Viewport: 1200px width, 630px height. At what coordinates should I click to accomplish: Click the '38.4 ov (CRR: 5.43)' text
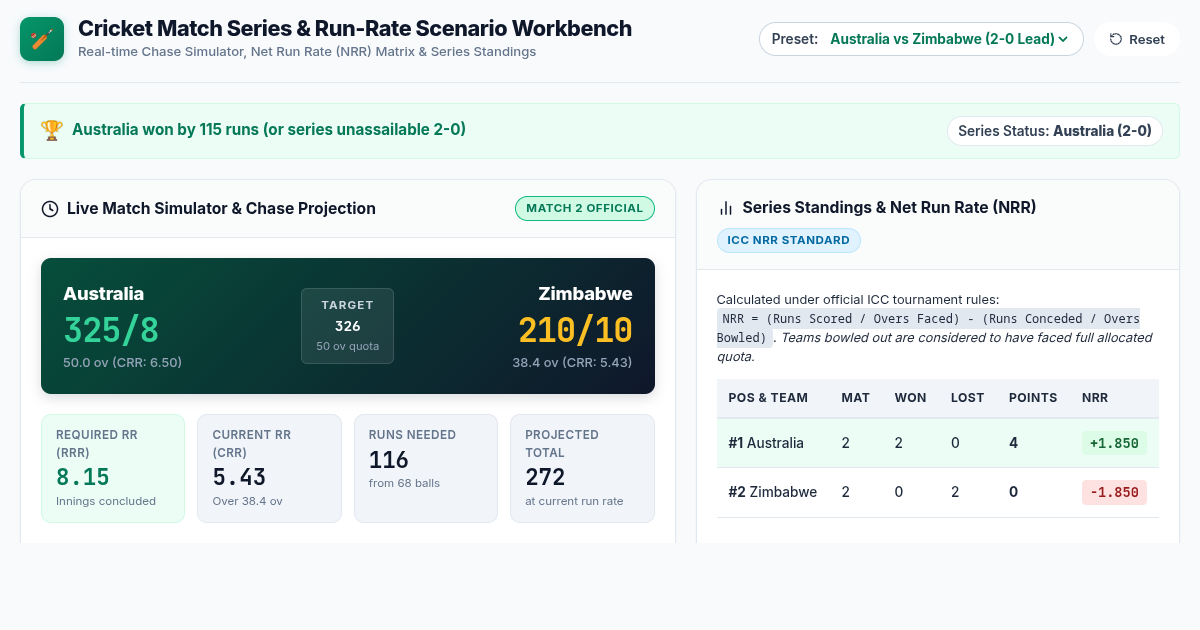573,362
